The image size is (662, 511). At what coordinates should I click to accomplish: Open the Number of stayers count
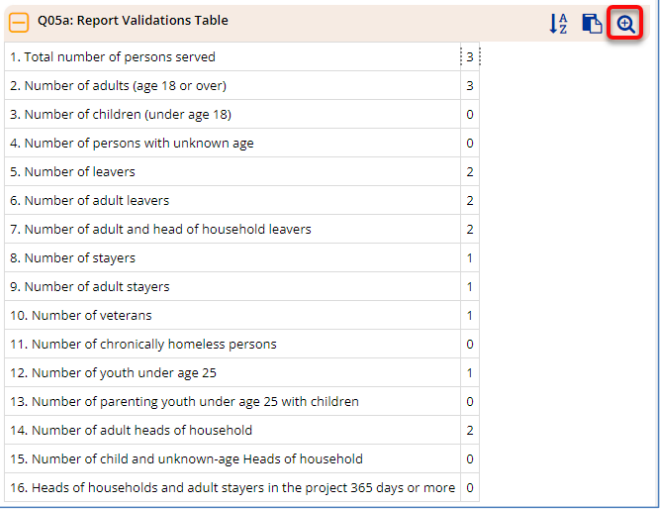[x=470, y=258]
